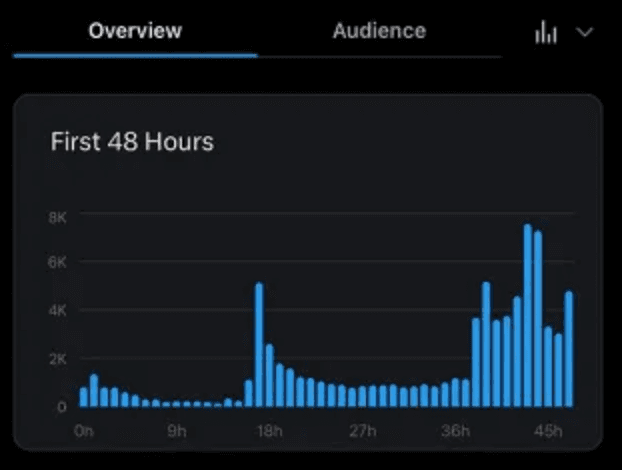
Task: Expand the chevron dropdown beside chart icon
Action: click(x=585, y=33)
